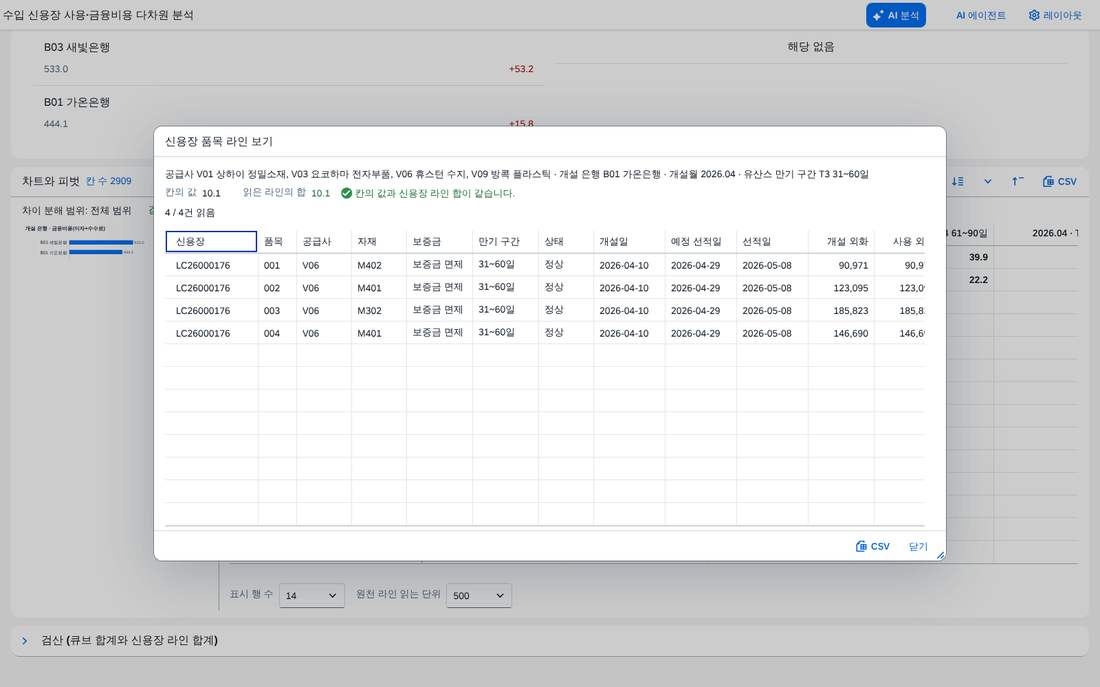Screen dimensions: 1100x687
Task: Click the 공급사 column header
Action: tap(323, 241)
